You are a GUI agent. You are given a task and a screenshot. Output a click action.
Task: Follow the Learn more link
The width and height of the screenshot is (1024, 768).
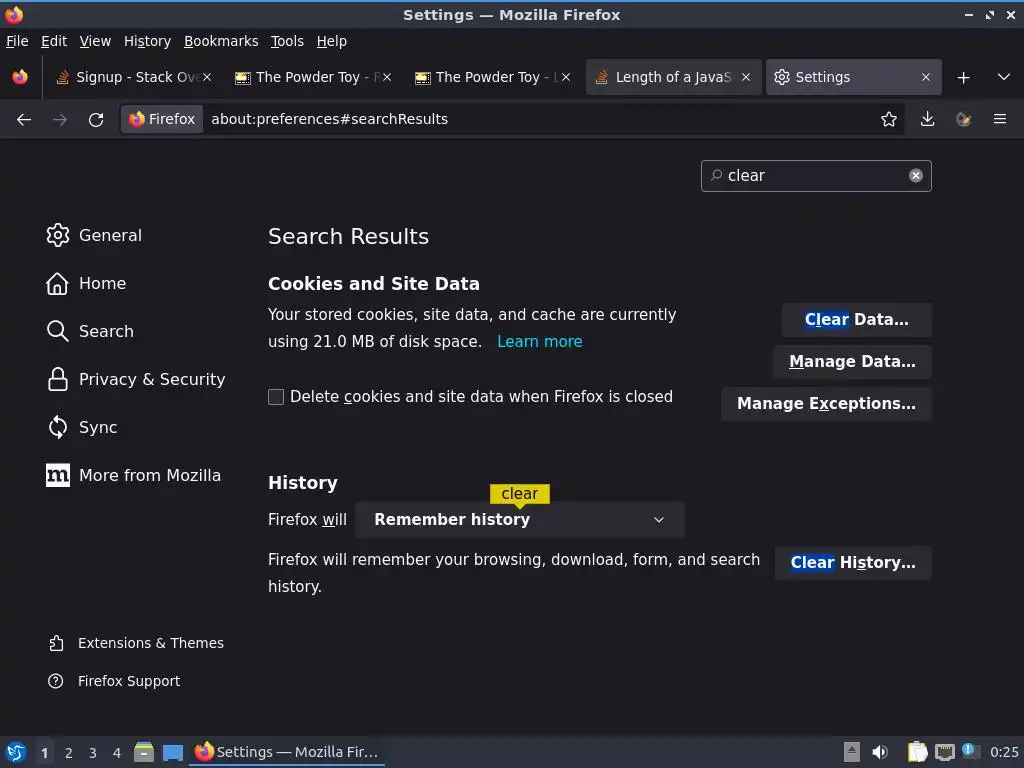[x=539, y=342]
